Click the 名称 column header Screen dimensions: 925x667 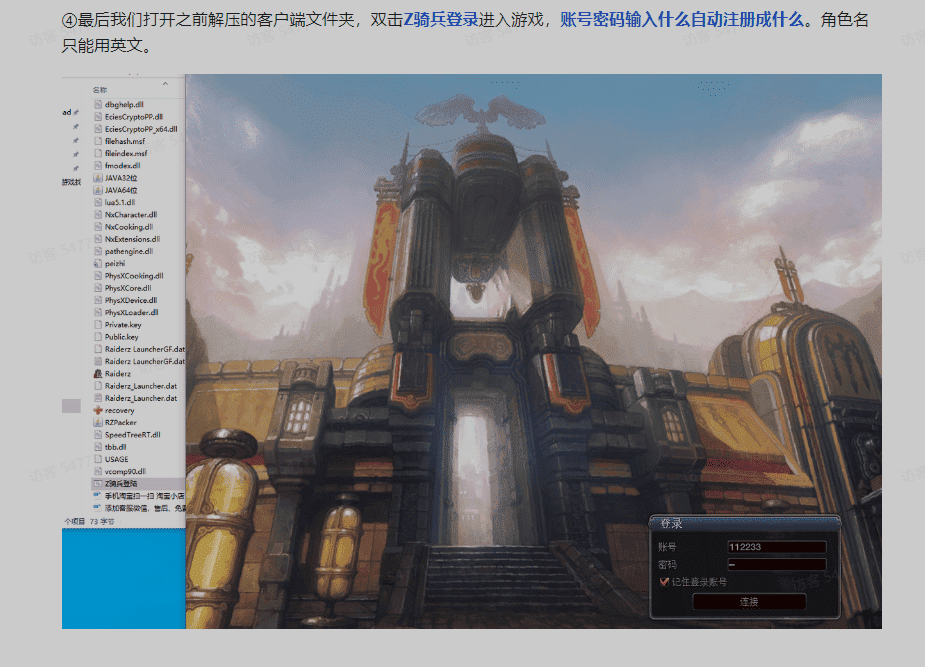click(x=100, y=90)
